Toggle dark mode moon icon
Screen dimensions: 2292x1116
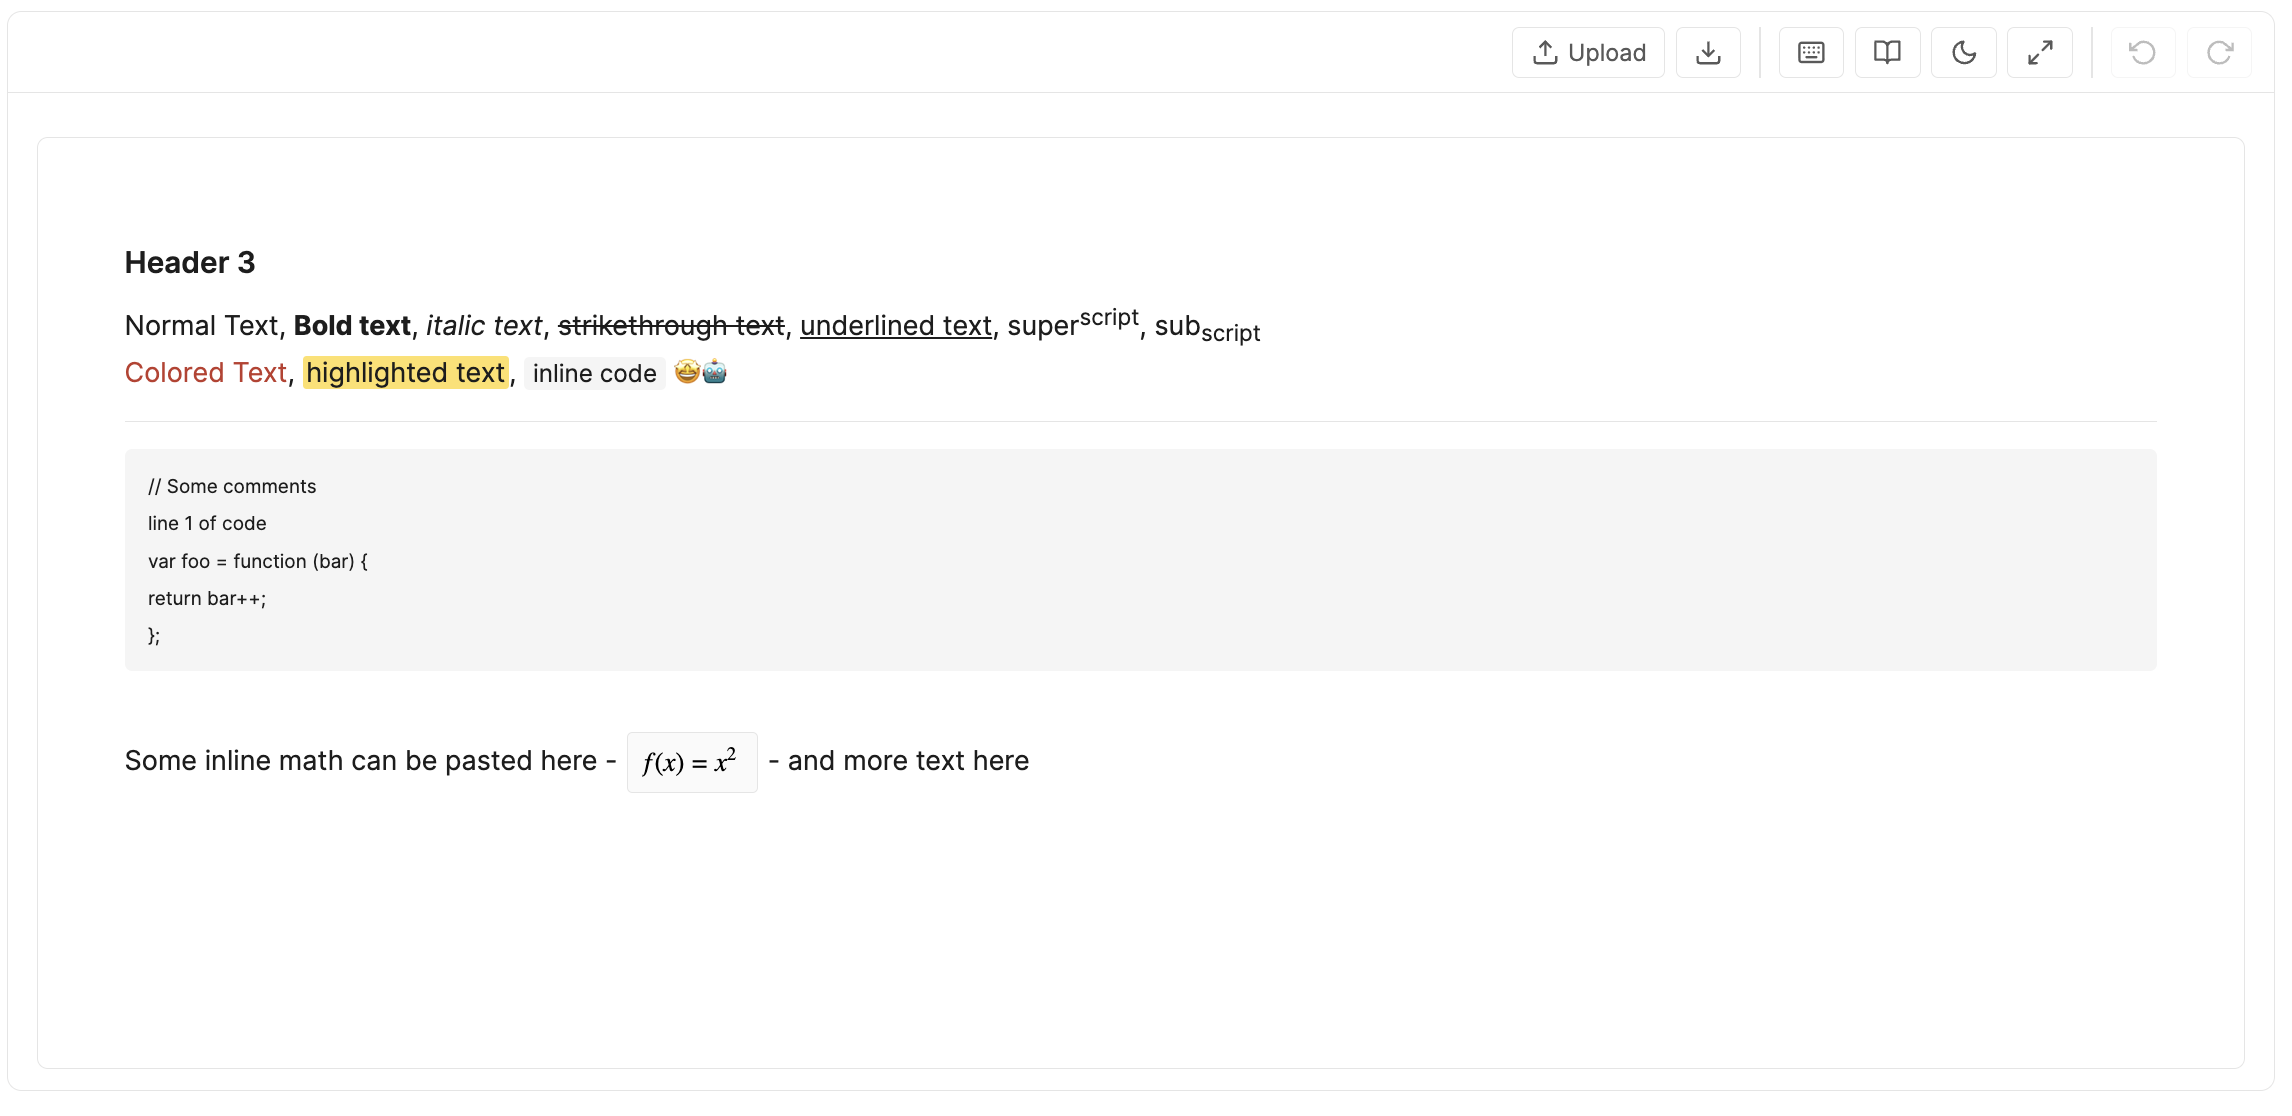pos(1964,52)
